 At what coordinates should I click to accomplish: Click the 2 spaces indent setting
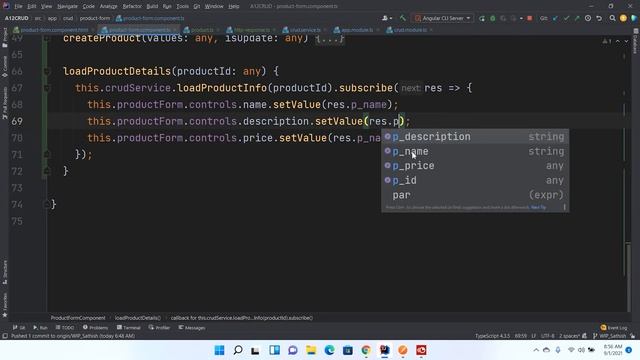569,336
